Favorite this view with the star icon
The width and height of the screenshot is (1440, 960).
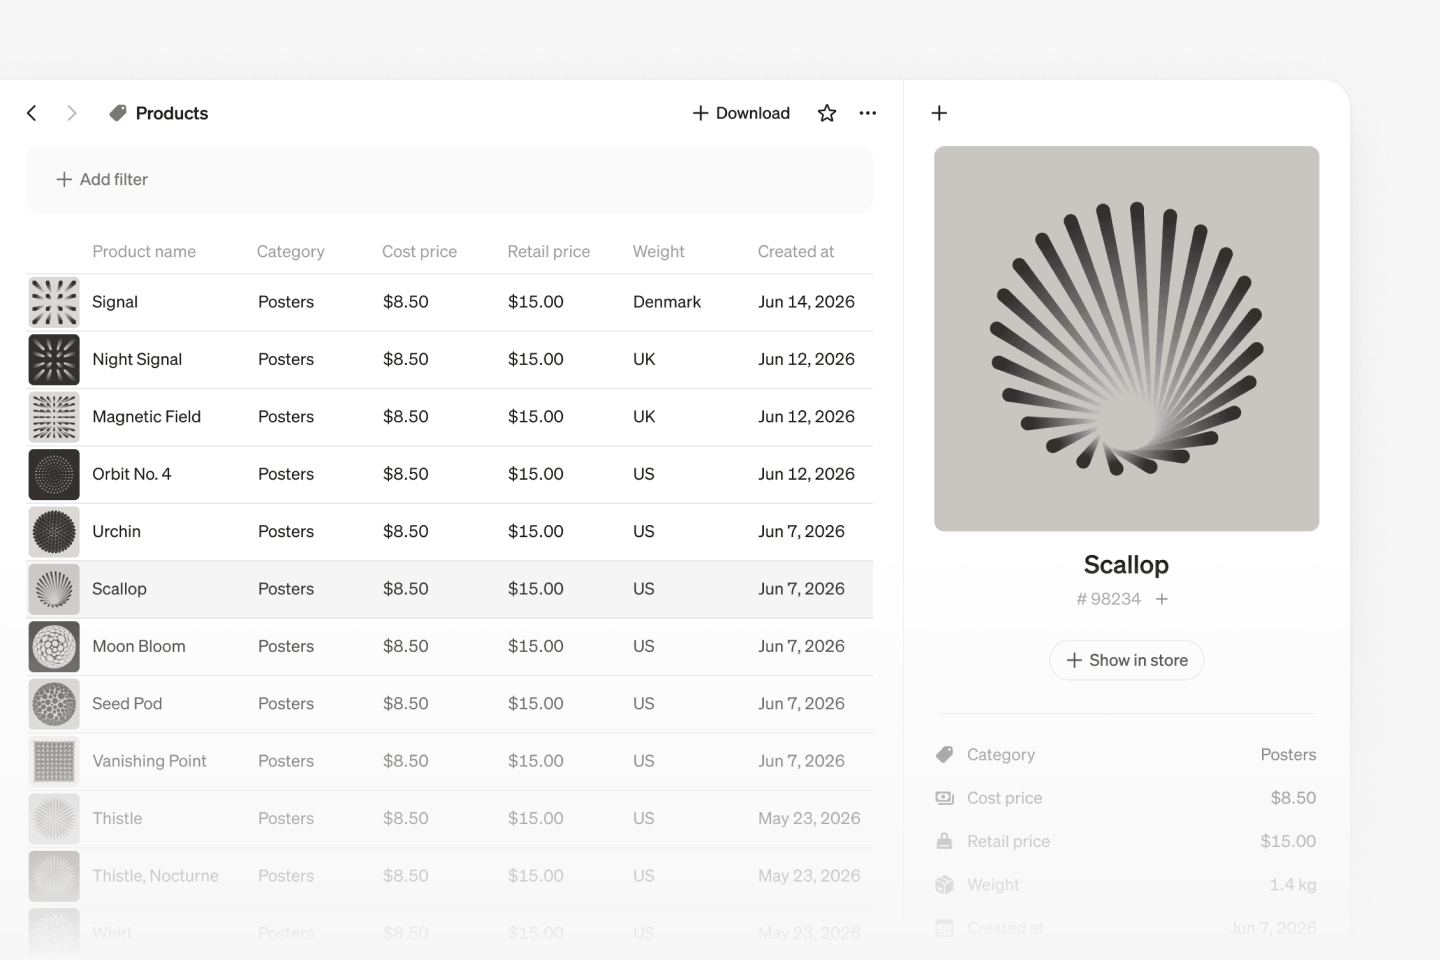coord(827,113)
